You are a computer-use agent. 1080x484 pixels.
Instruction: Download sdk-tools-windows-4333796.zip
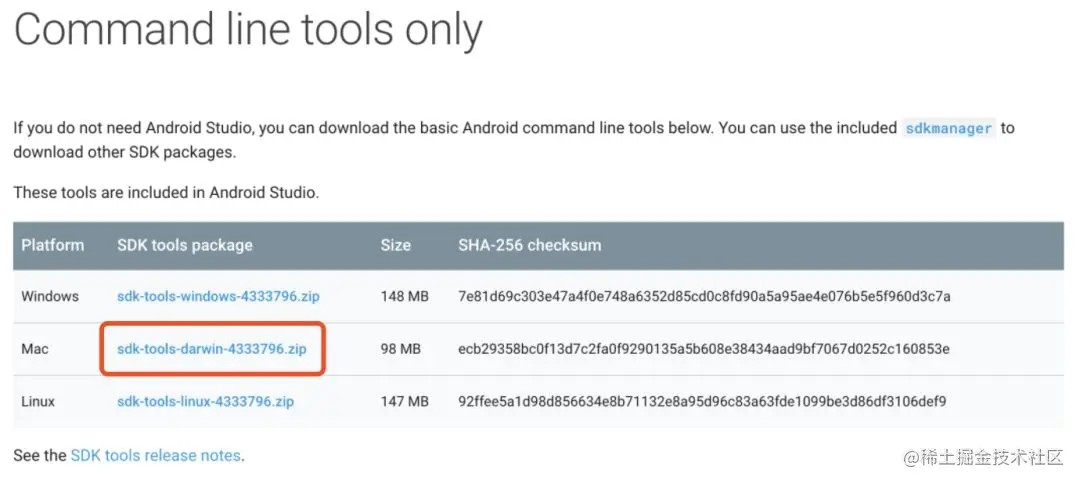click(218, 297)
